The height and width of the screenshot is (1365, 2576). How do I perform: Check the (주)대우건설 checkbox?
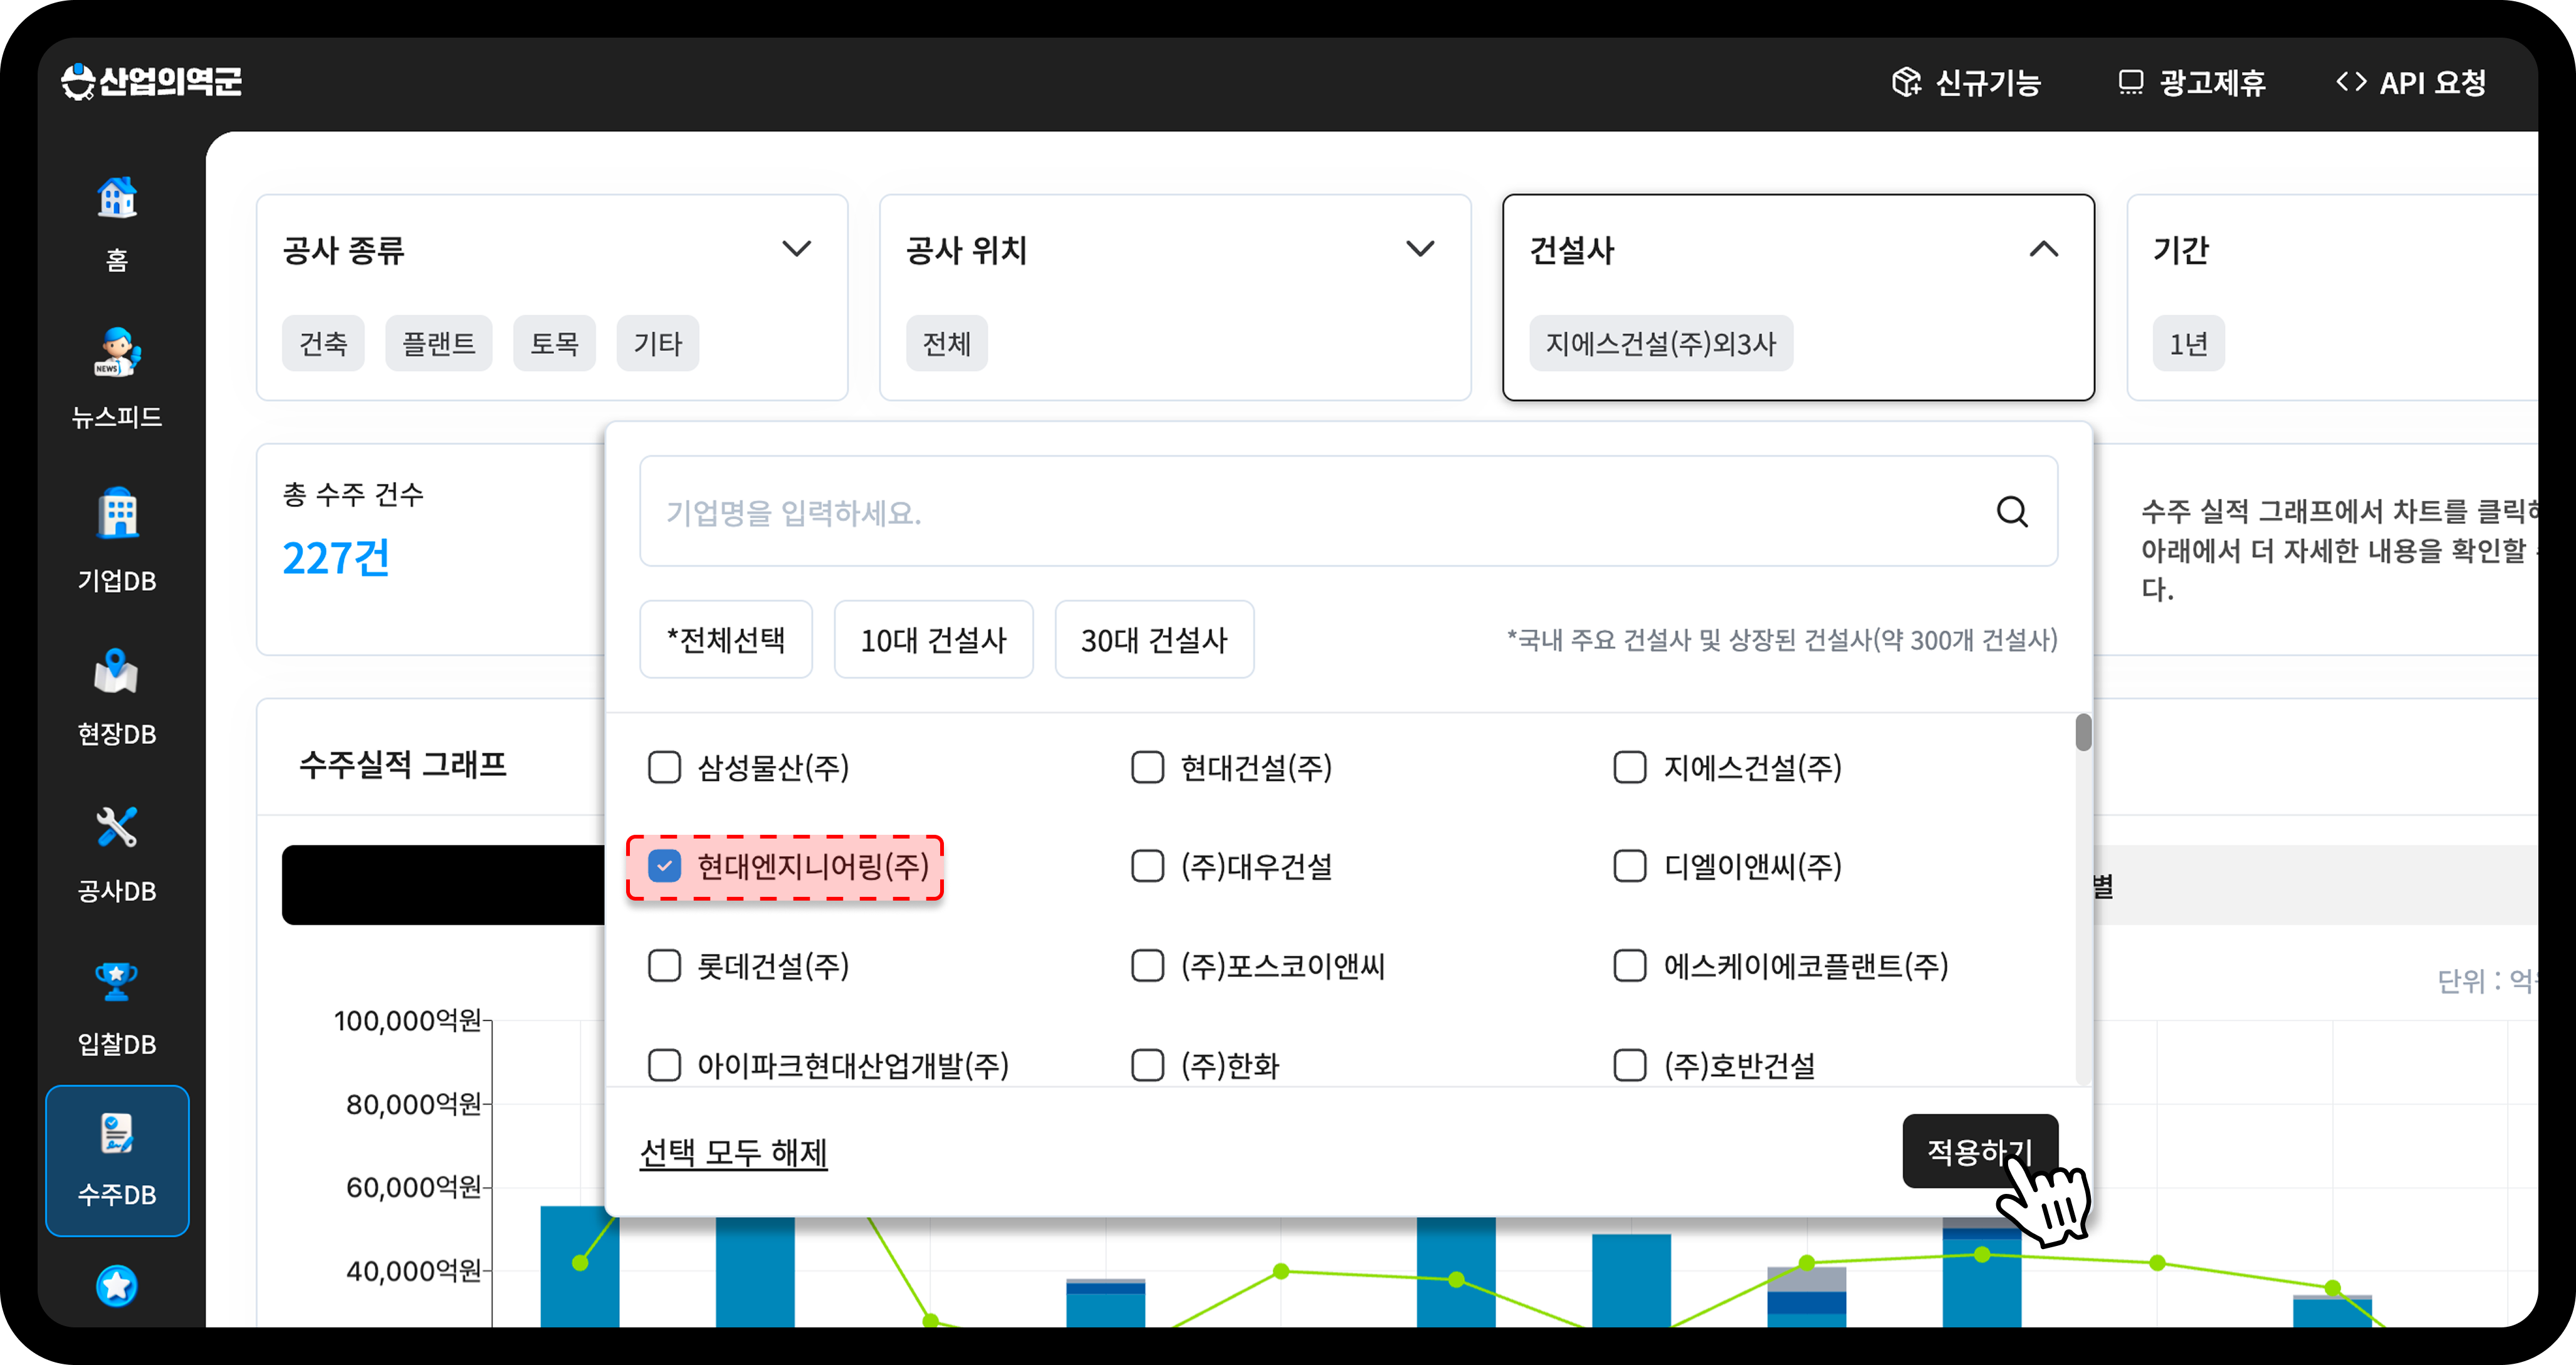[1147, 866]
